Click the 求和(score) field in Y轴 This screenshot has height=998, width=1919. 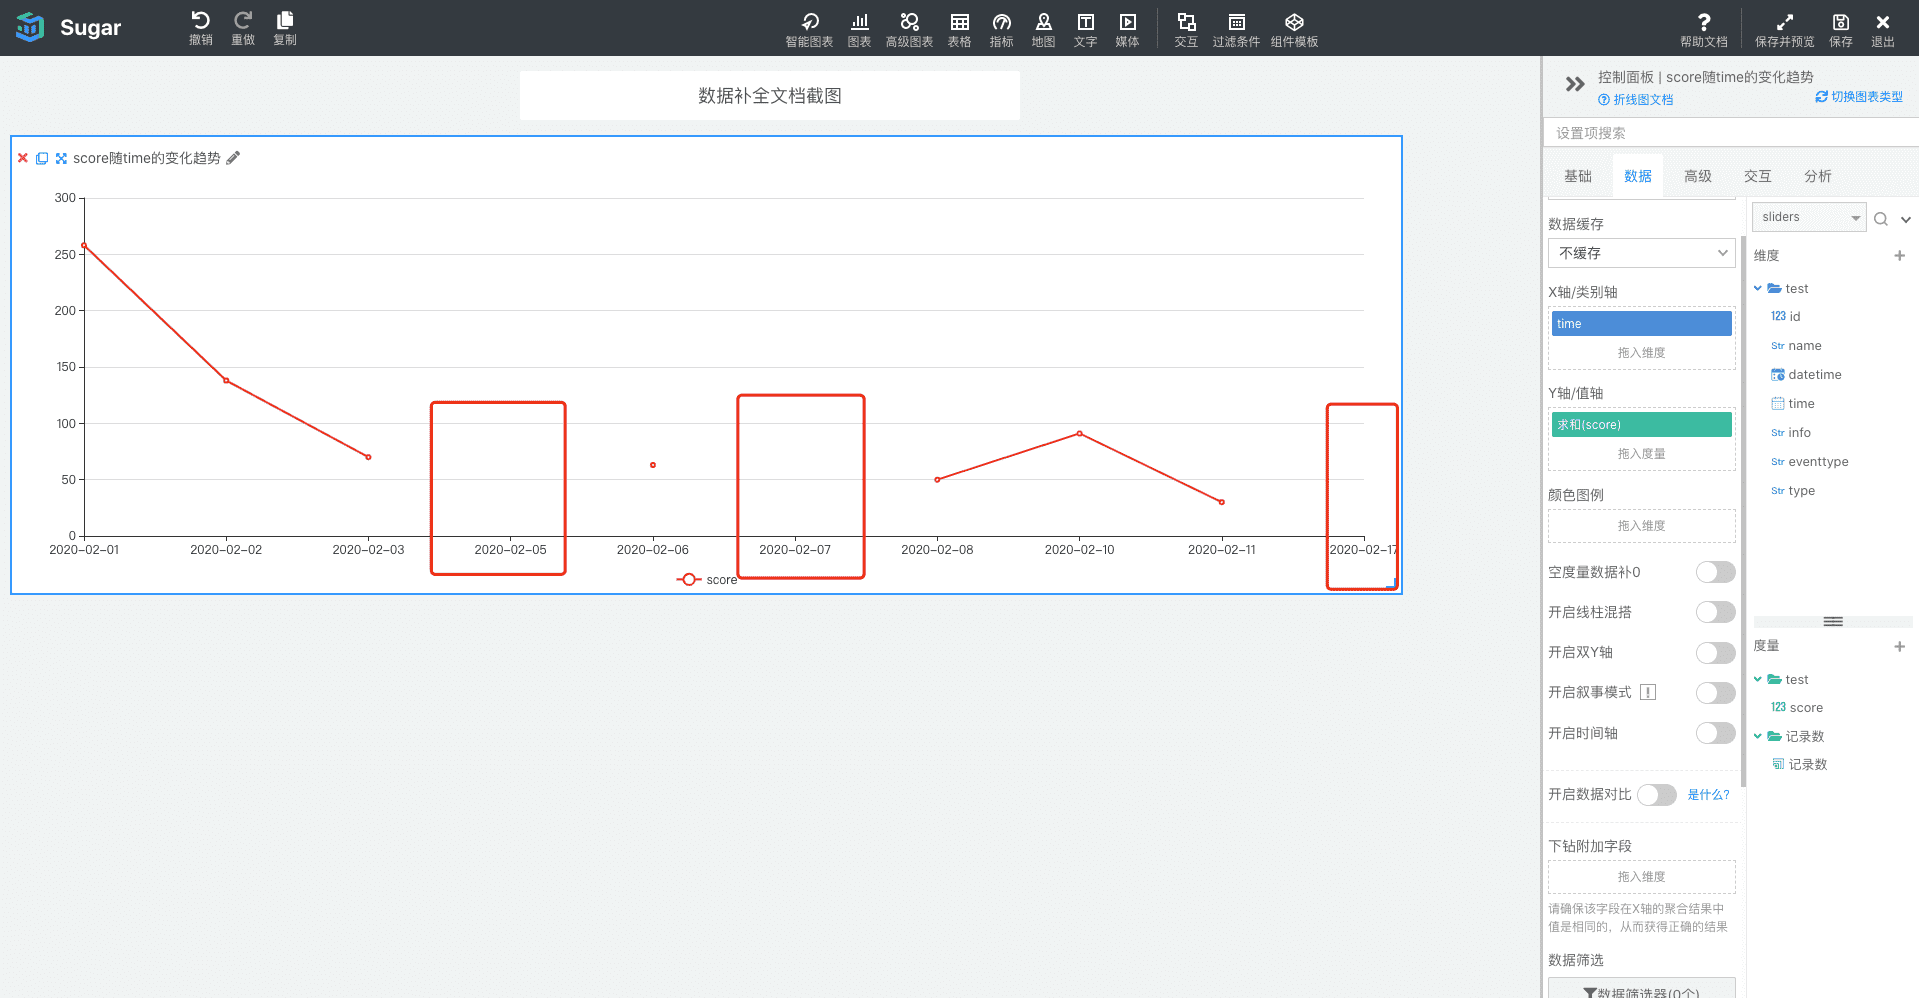coord(1641,425)
